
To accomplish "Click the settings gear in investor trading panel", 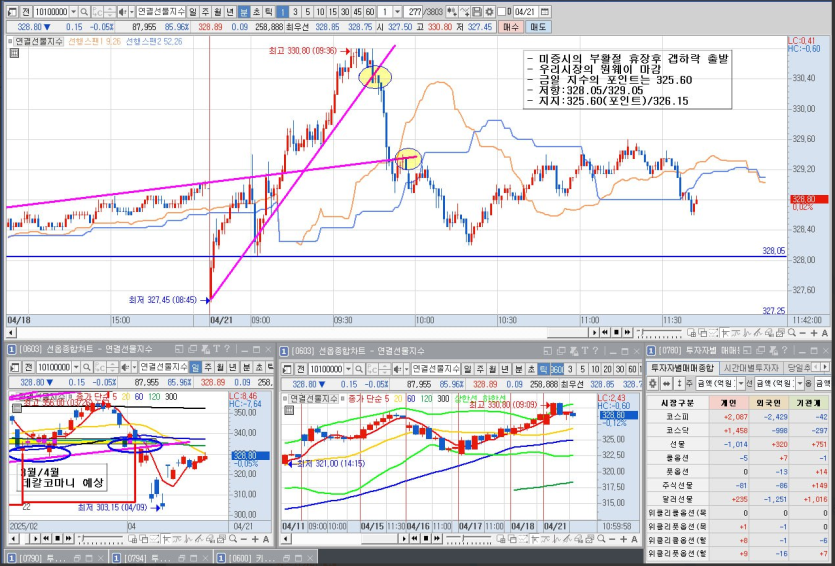I will click(653, 383).
